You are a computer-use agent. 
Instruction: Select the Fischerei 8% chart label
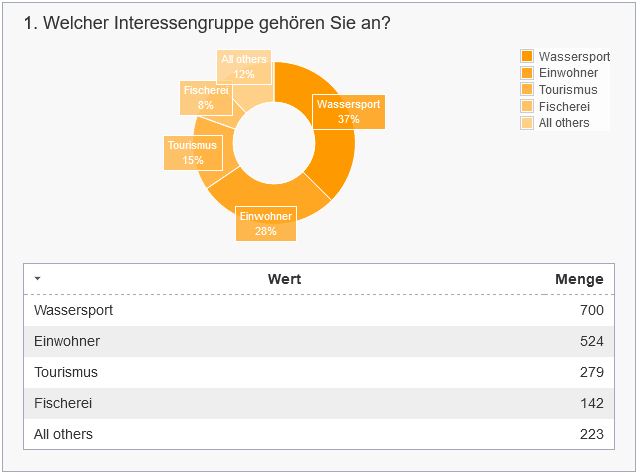pos(206,97)
